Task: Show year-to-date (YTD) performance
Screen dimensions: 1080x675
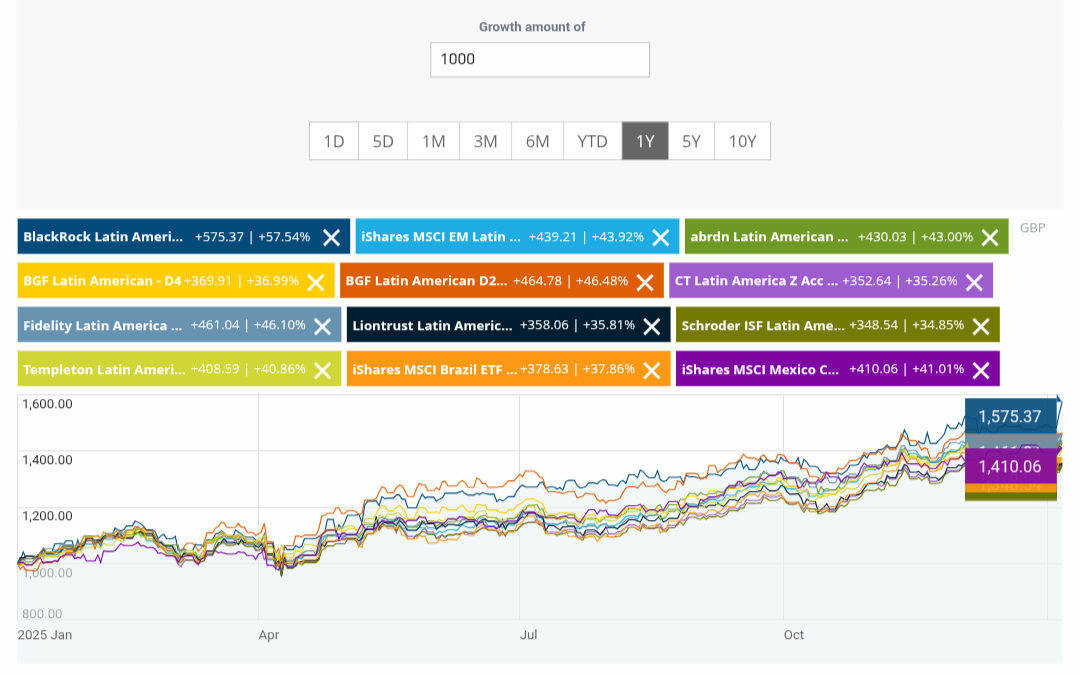Action: click(592, 141)
